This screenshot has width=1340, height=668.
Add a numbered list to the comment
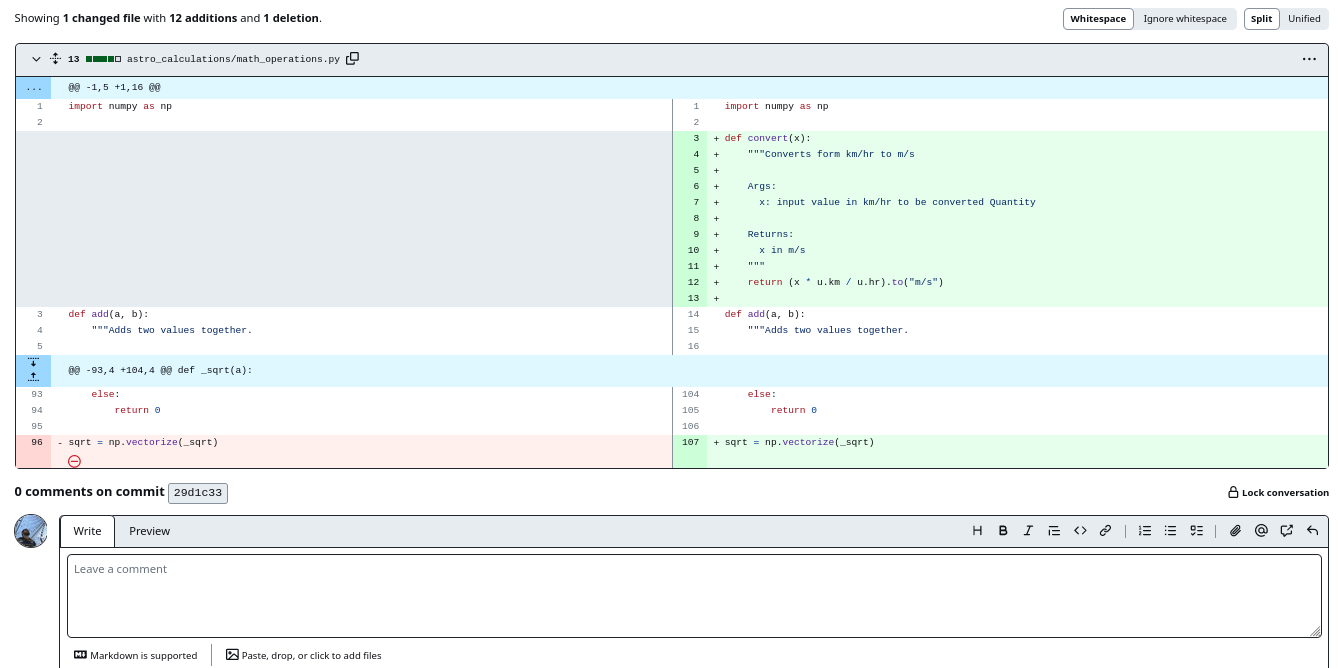1145,531
